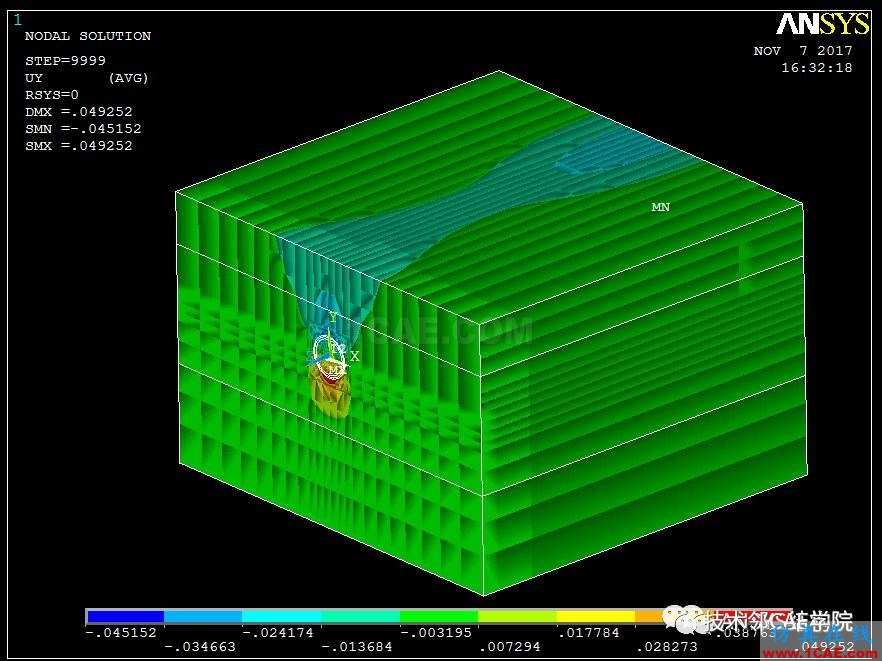The width and height of the screenshot is (882, 661).
Task: Click the (AVG) label
Action: pyautogui.click(x=128, y=78)
